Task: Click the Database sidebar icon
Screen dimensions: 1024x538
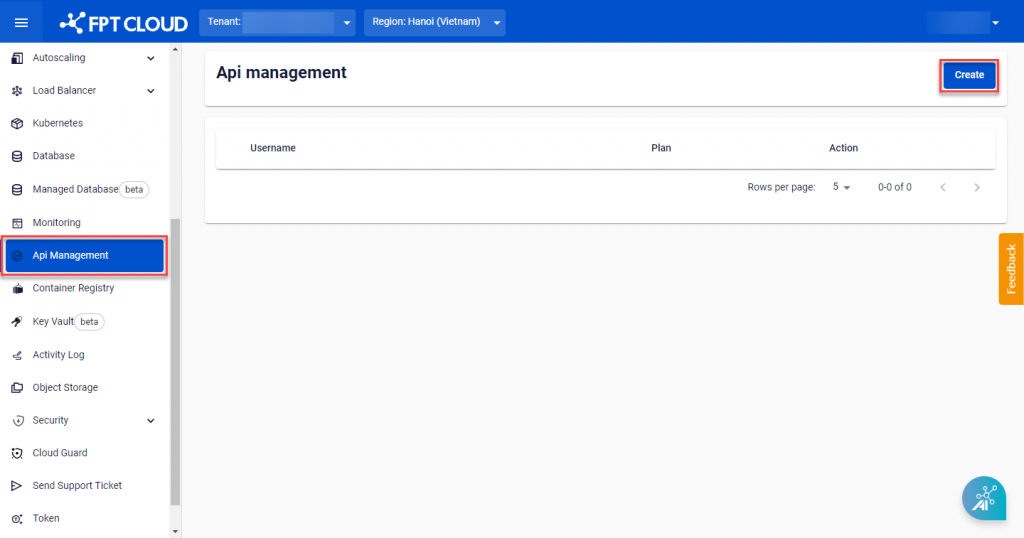Action: pyautogui.click(x=16, y=156)
